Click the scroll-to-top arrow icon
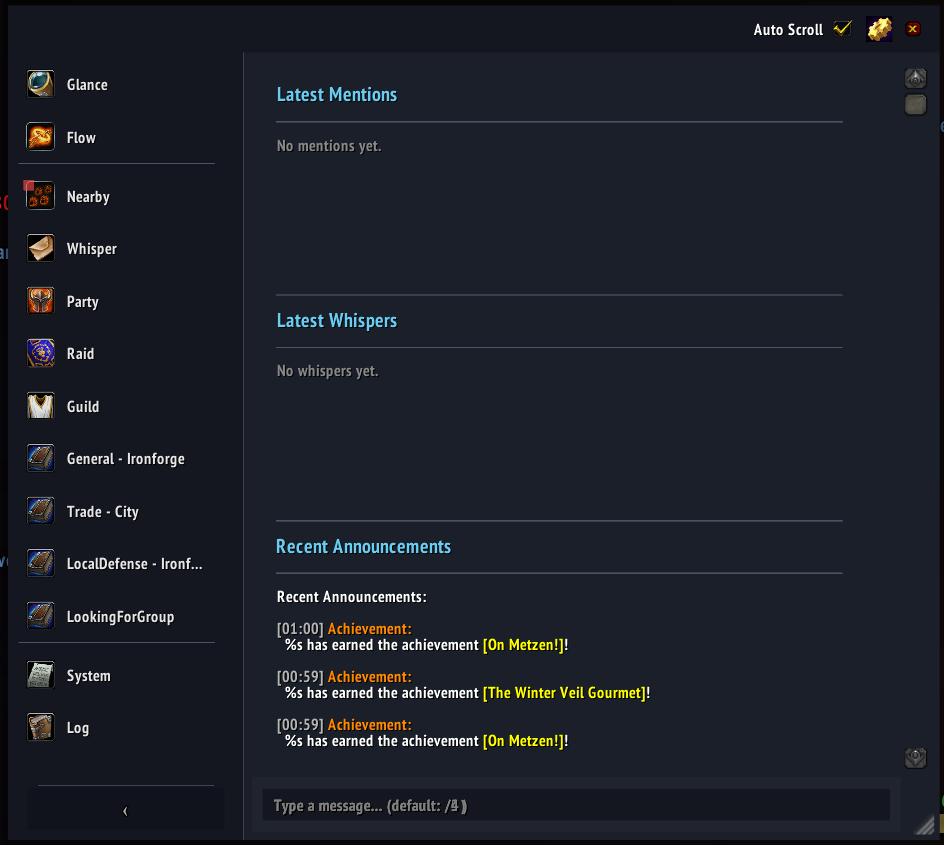 (915, 77)
